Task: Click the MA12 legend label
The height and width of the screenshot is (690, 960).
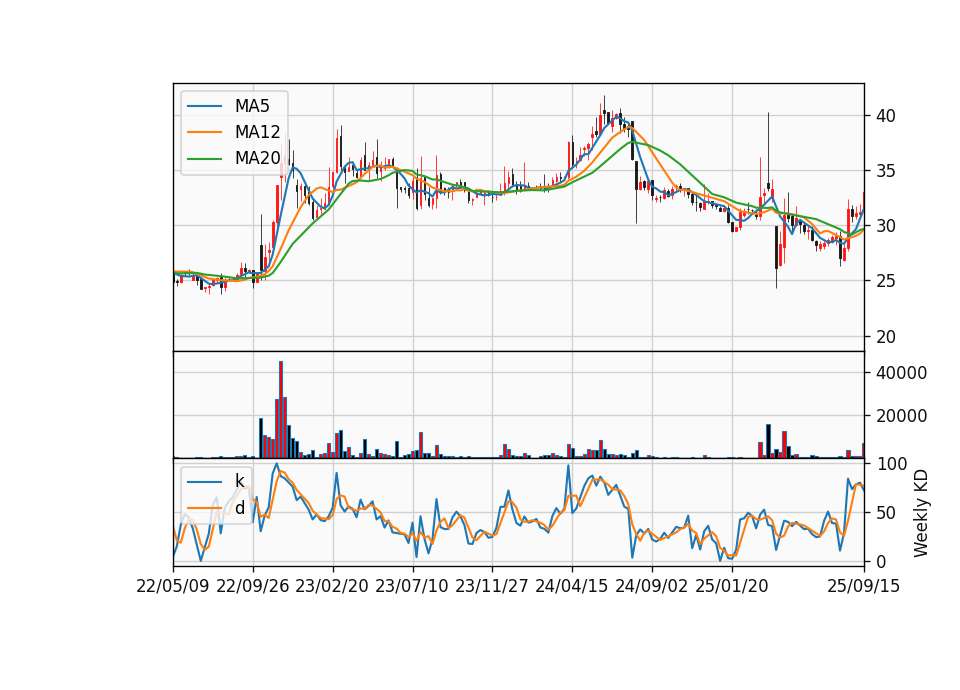Action: 257,132
